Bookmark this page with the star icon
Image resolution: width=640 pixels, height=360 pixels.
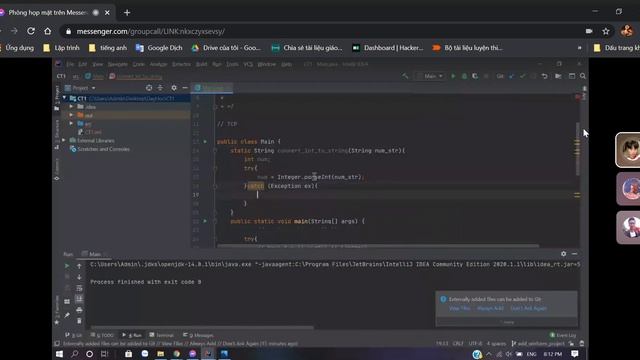click(606, 31)
